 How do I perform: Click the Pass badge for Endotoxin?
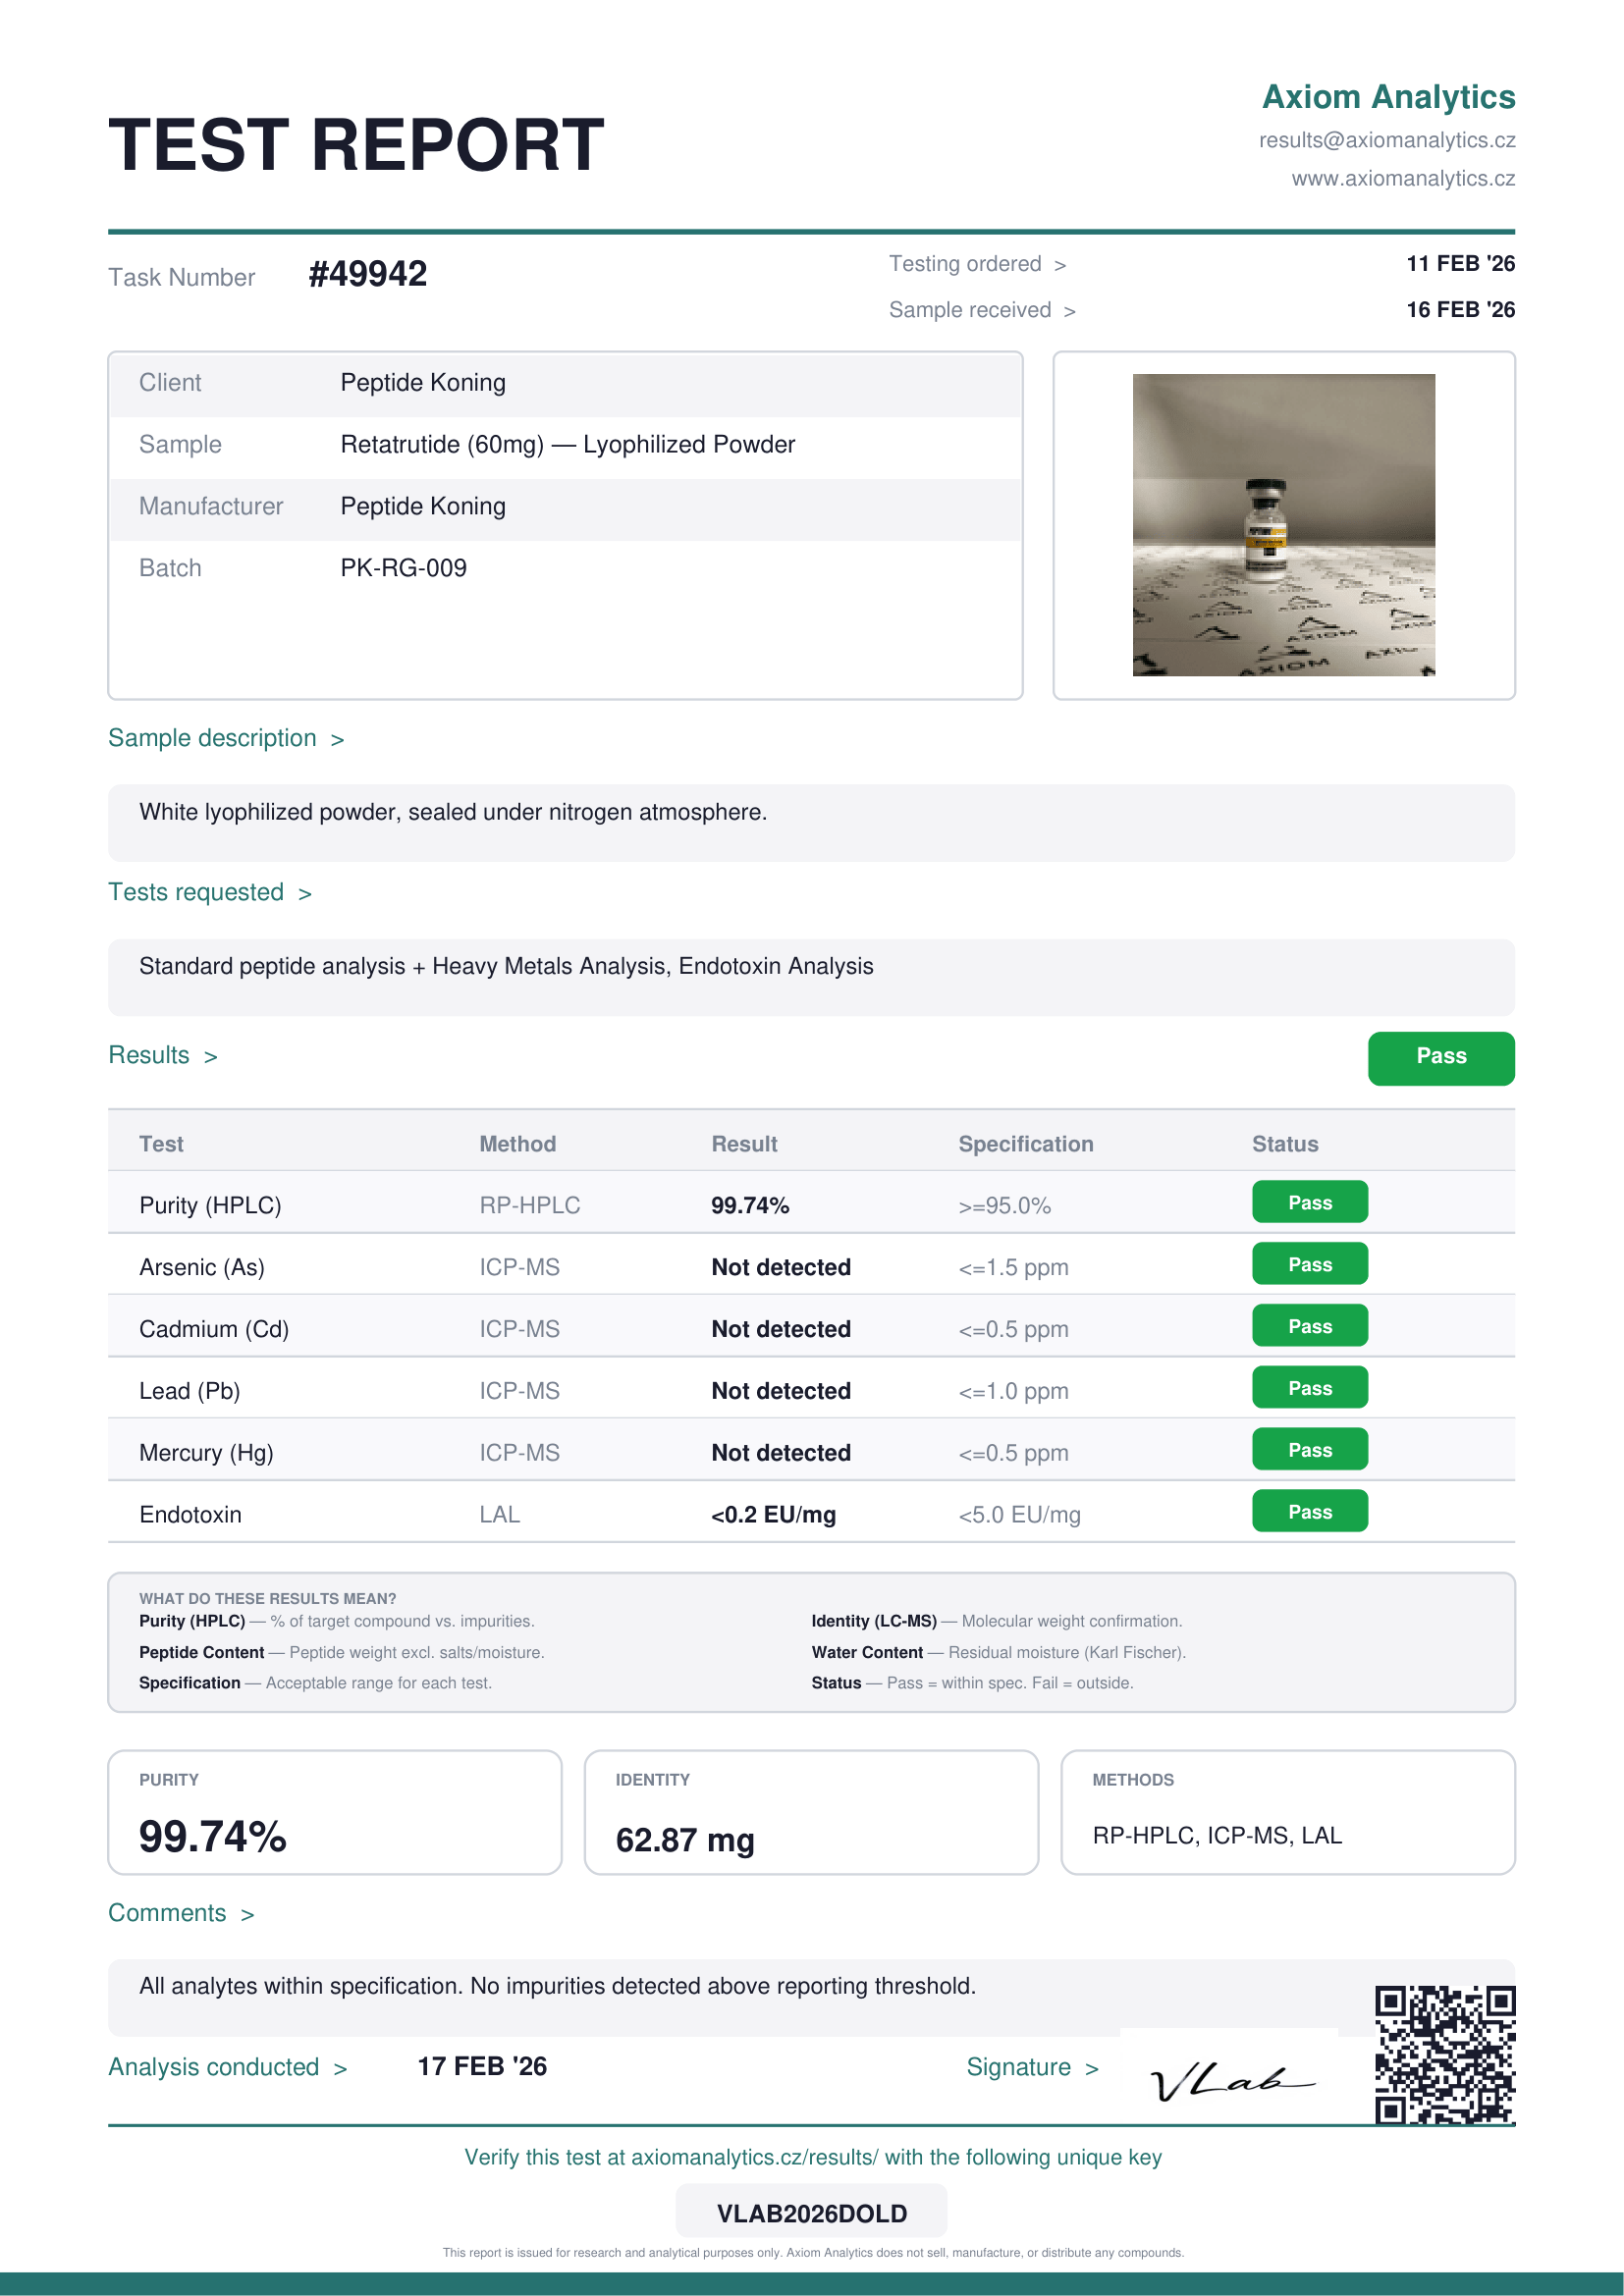(1309, 1512)
